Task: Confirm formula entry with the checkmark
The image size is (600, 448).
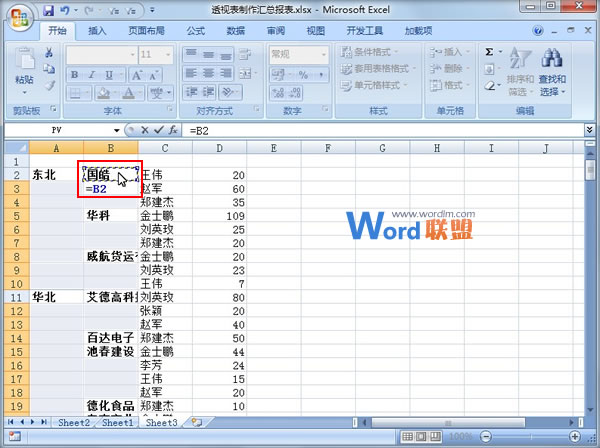Action: coord(158,130)
